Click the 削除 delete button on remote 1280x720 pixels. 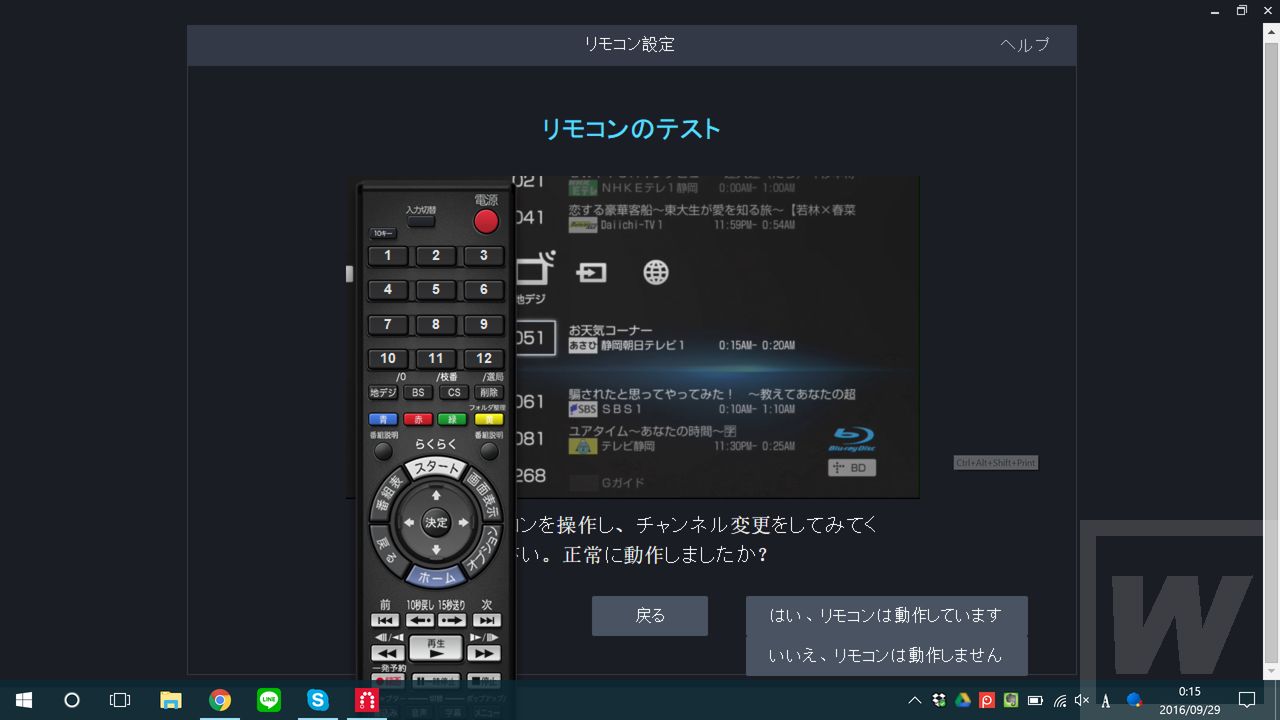coord(488,393)
